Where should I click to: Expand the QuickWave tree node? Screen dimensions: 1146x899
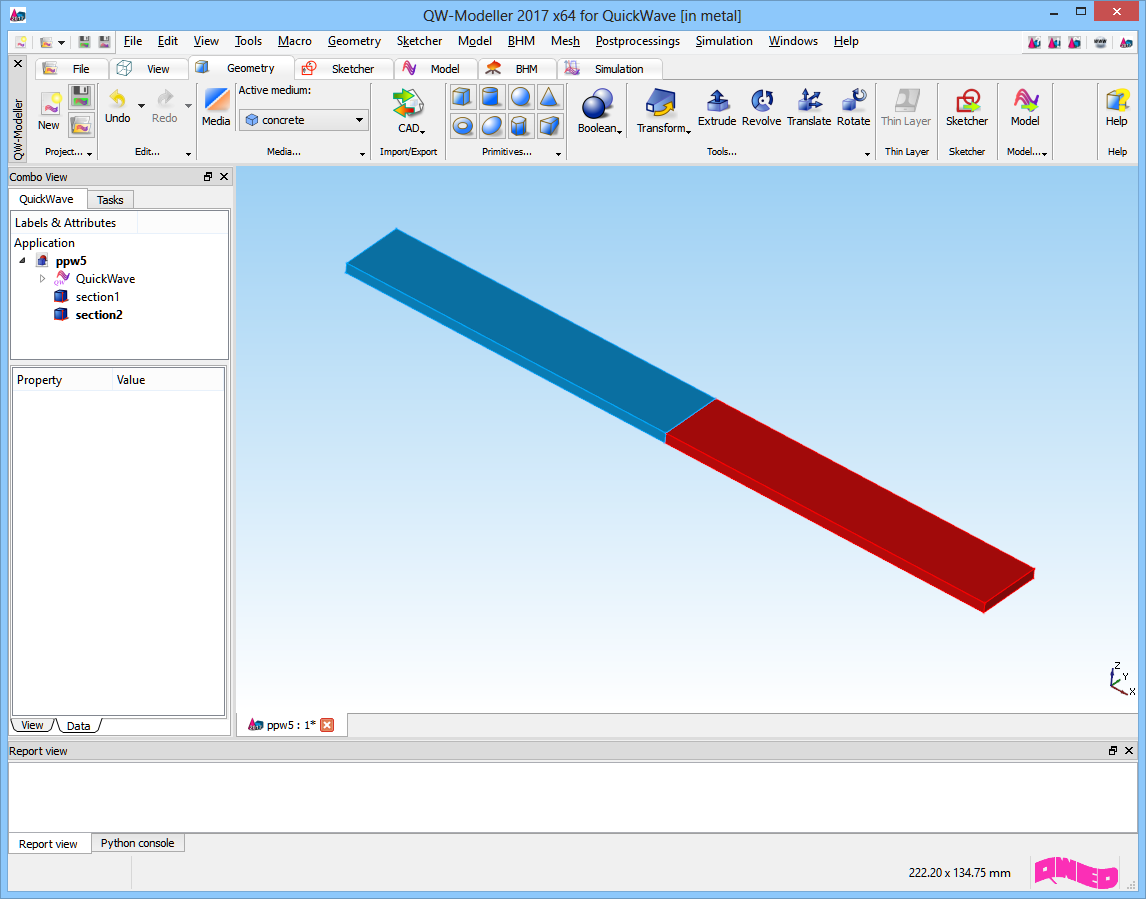point(42,278)
